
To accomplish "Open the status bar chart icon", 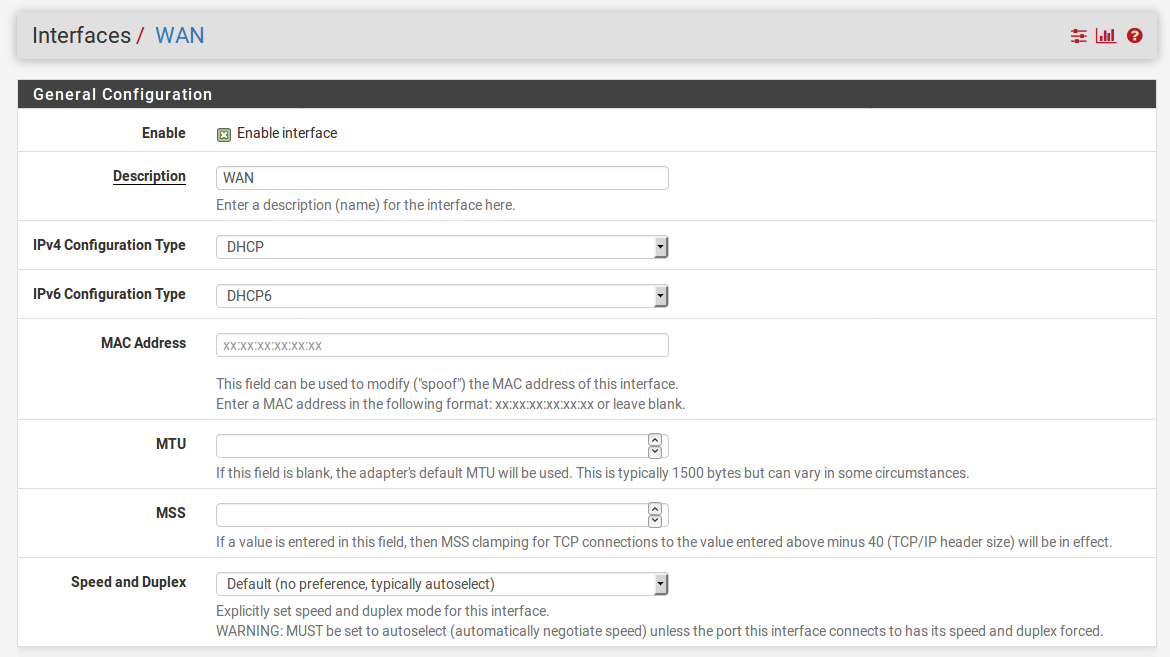I will 1106,36.
